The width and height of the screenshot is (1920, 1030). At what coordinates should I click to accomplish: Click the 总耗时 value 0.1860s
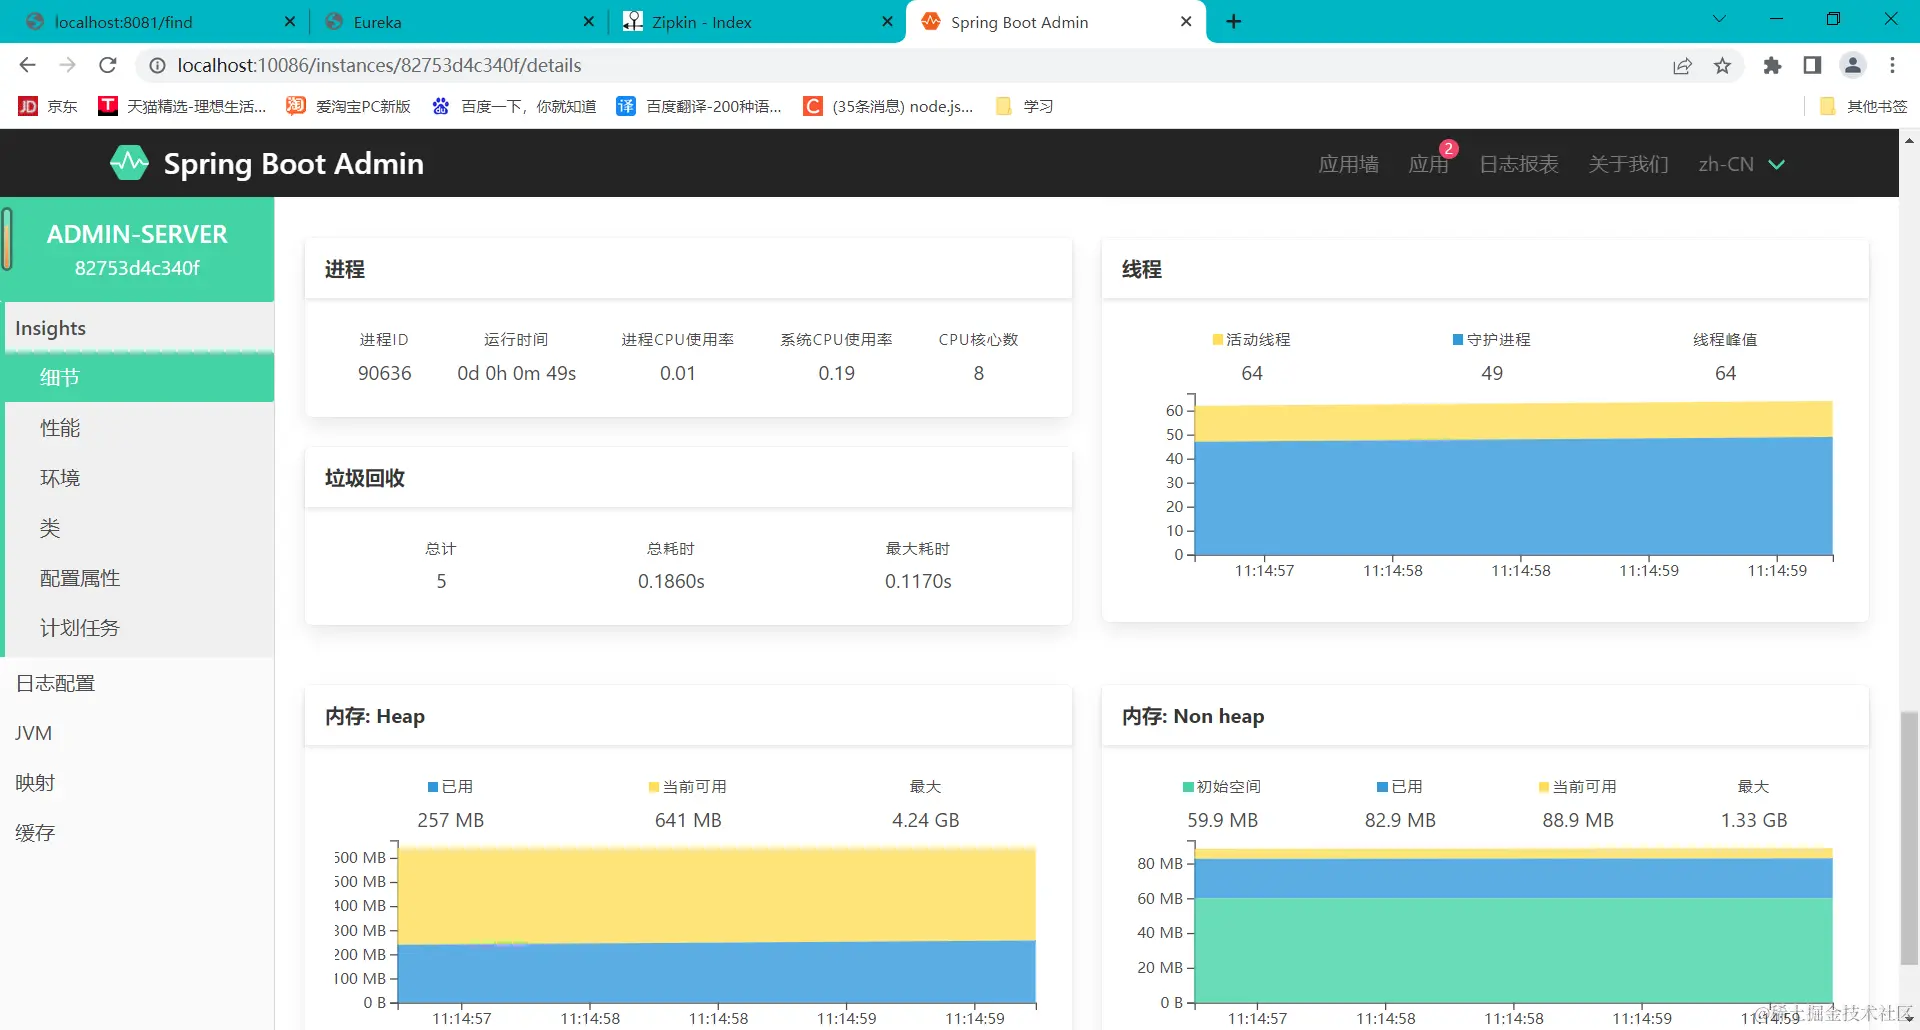click(671, 581)
